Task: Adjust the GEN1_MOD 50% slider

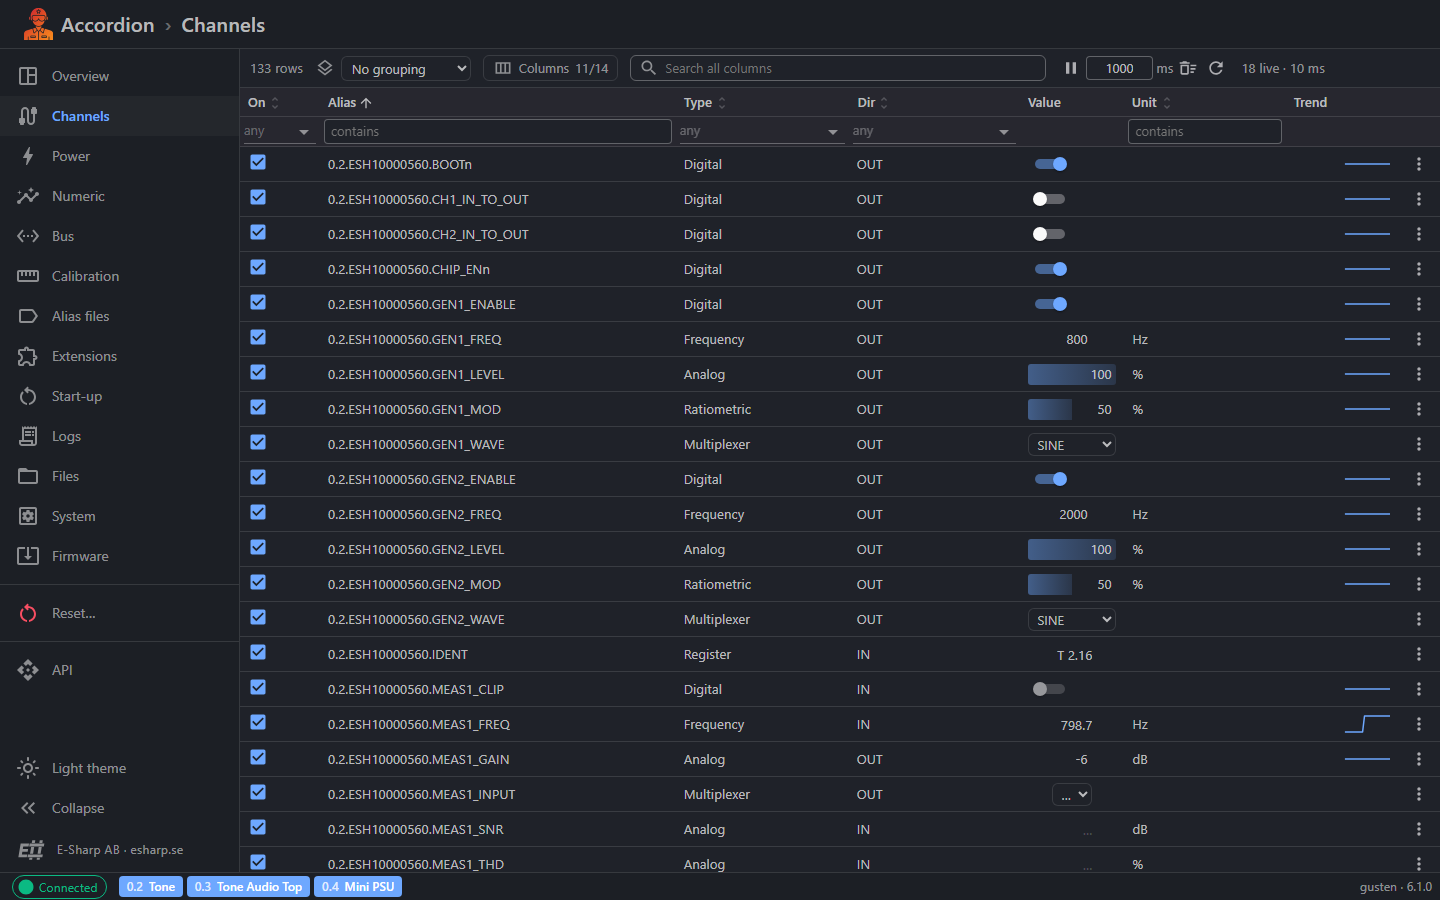Action: click(x=1072, y=409)
